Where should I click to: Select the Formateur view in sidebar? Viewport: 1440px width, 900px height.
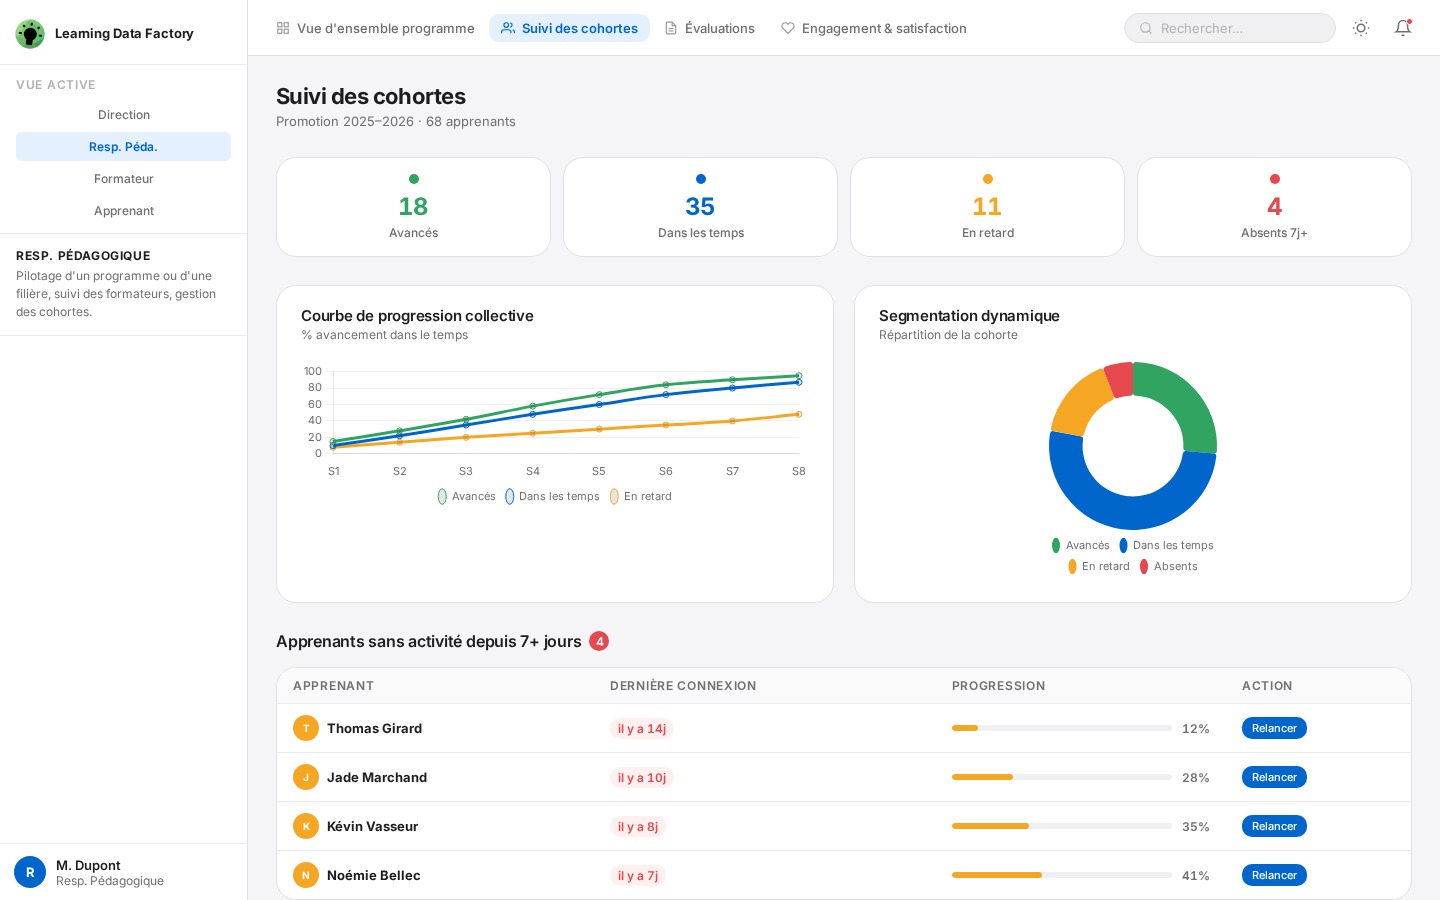124,179
